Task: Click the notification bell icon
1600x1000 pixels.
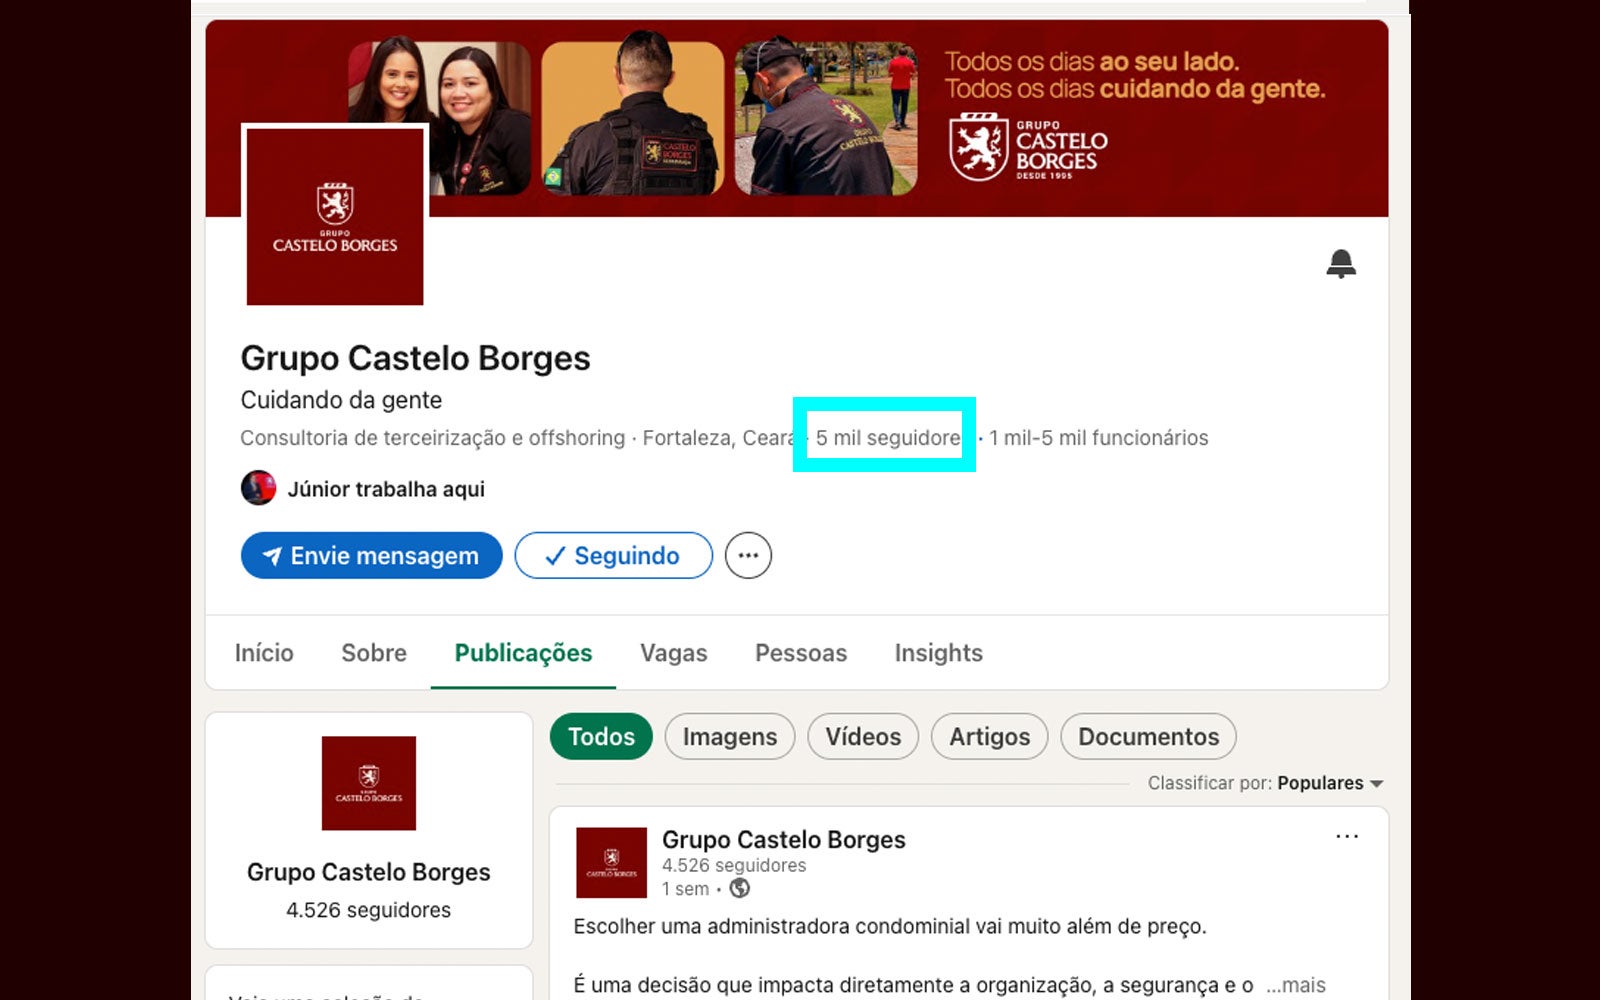Action: pos(1341,264)
